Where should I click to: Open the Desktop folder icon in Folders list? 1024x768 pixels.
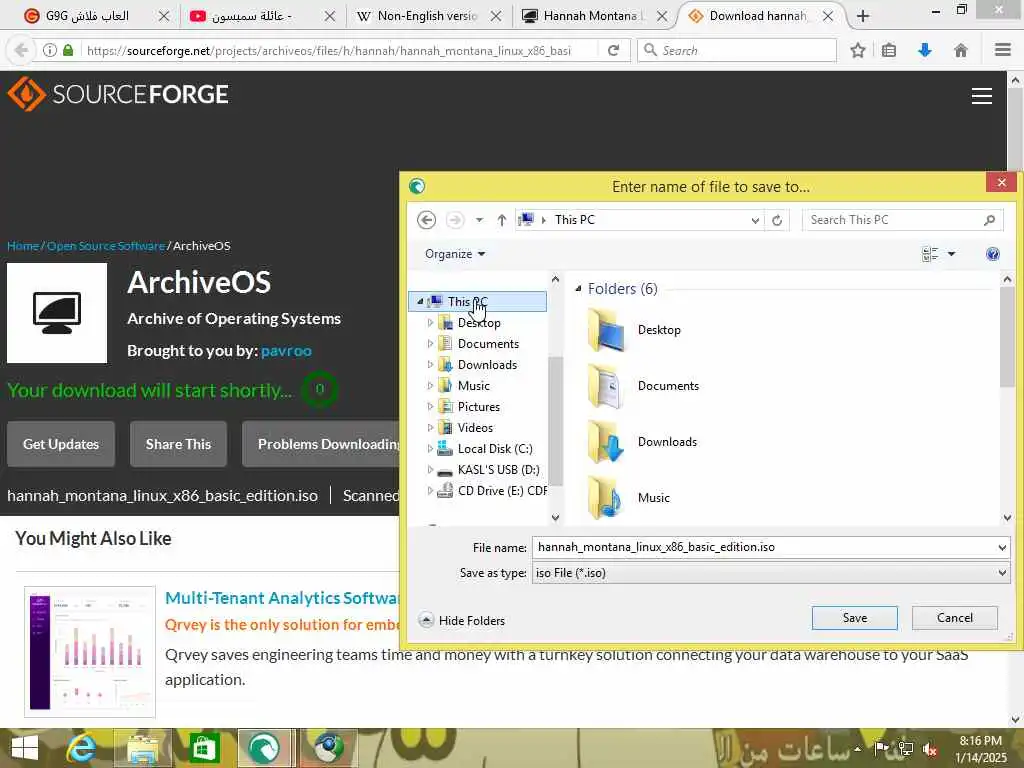click(x=607, y=330)
